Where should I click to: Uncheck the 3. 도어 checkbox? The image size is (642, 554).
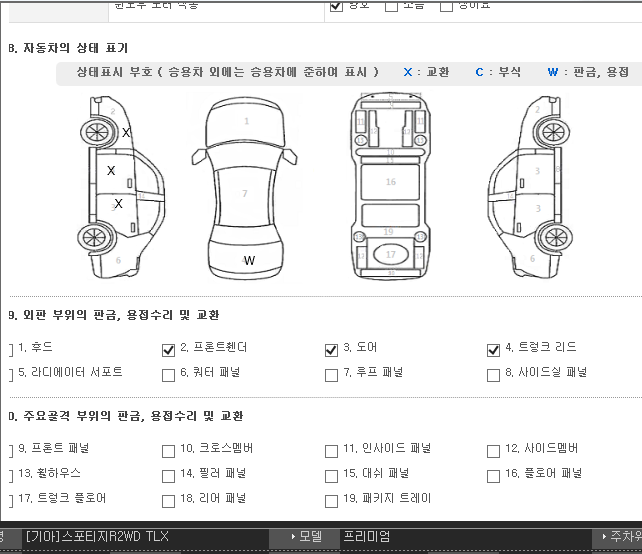pyautogui.click(x=331, y=350)
